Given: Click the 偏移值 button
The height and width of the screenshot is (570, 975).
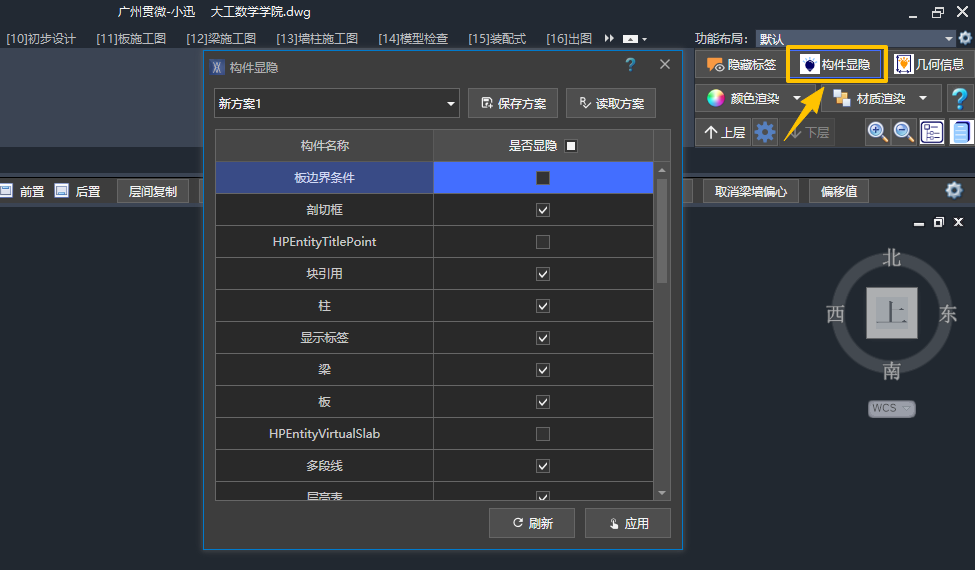Looking at the screenshot, I should click(x=839, y=191).
